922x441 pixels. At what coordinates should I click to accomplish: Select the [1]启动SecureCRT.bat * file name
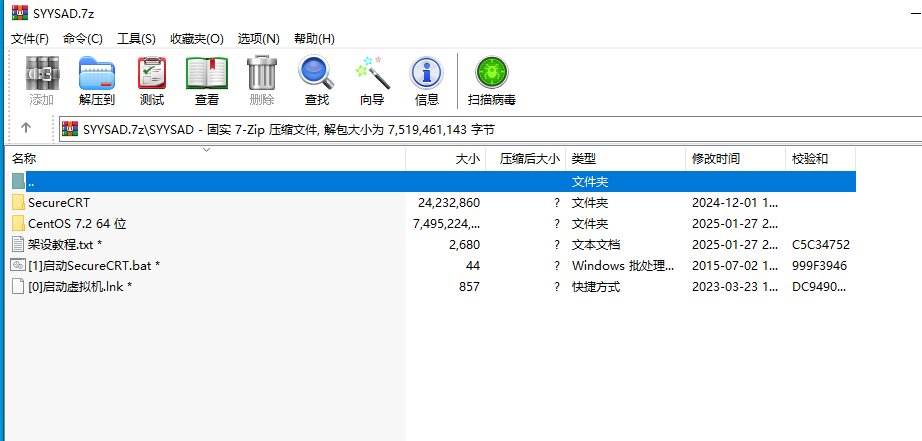click(94, 266)
